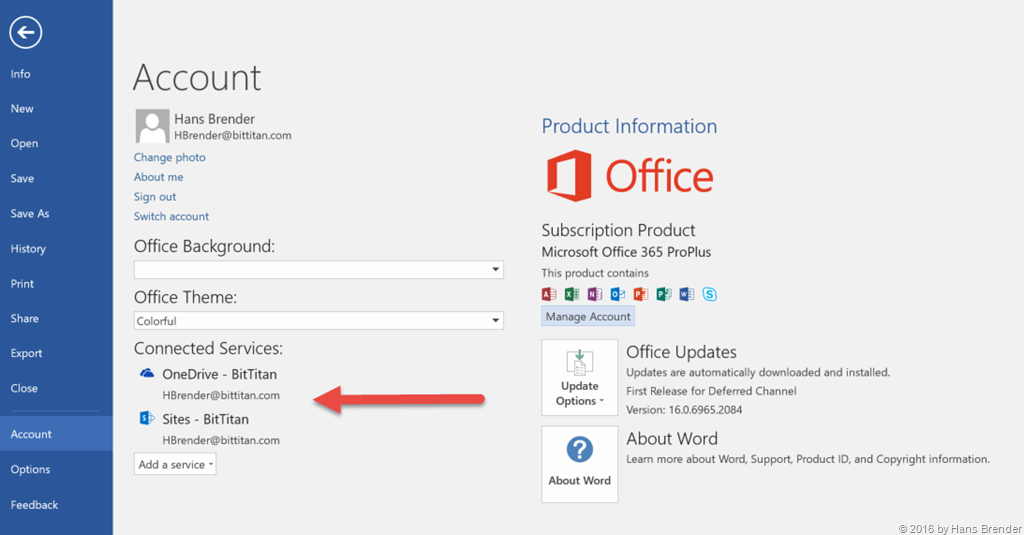Go to the Export menu item
This screenshot has height=535, width=1024.
coord(26,353)
